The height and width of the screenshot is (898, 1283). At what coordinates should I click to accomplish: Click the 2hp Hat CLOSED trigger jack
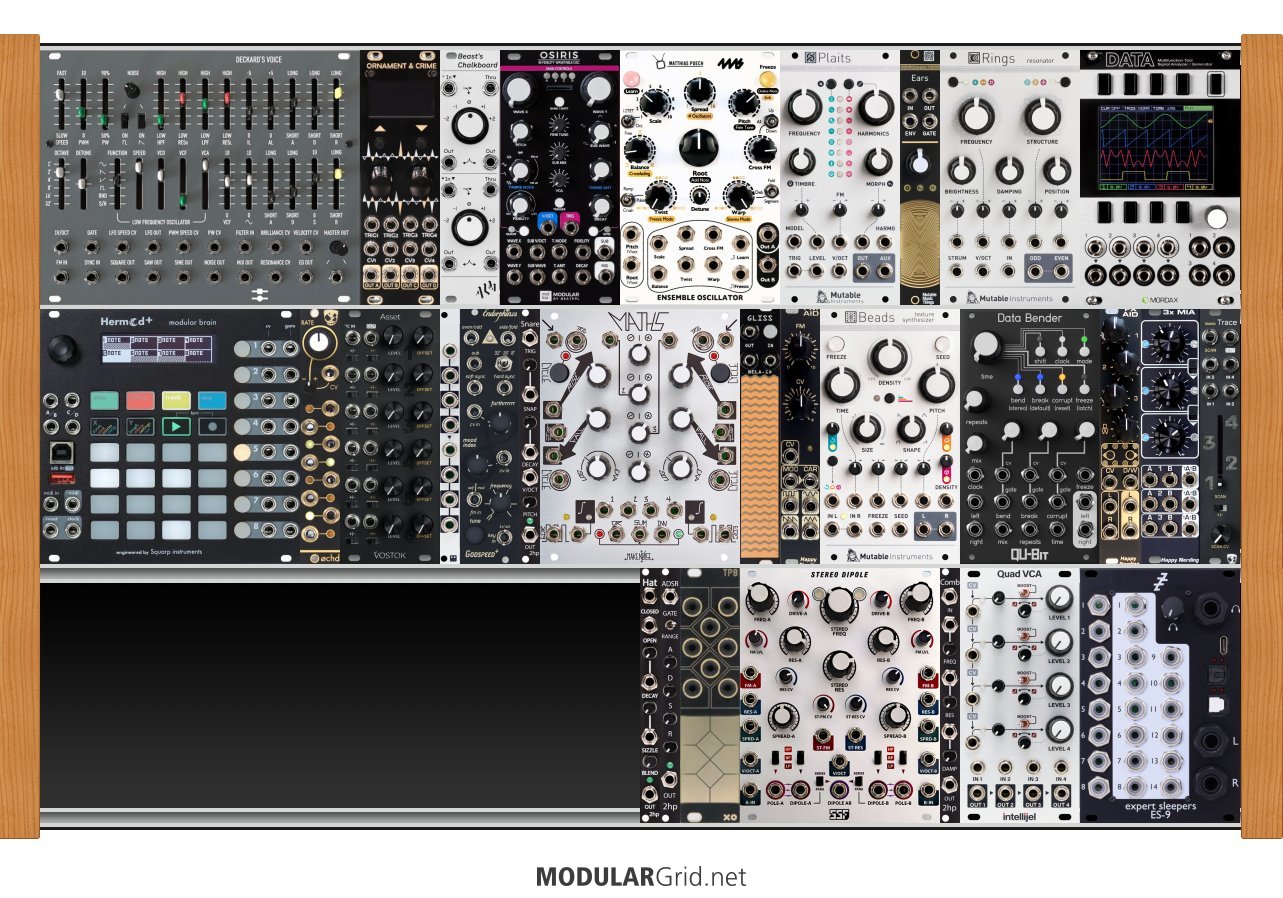(650, 597)
